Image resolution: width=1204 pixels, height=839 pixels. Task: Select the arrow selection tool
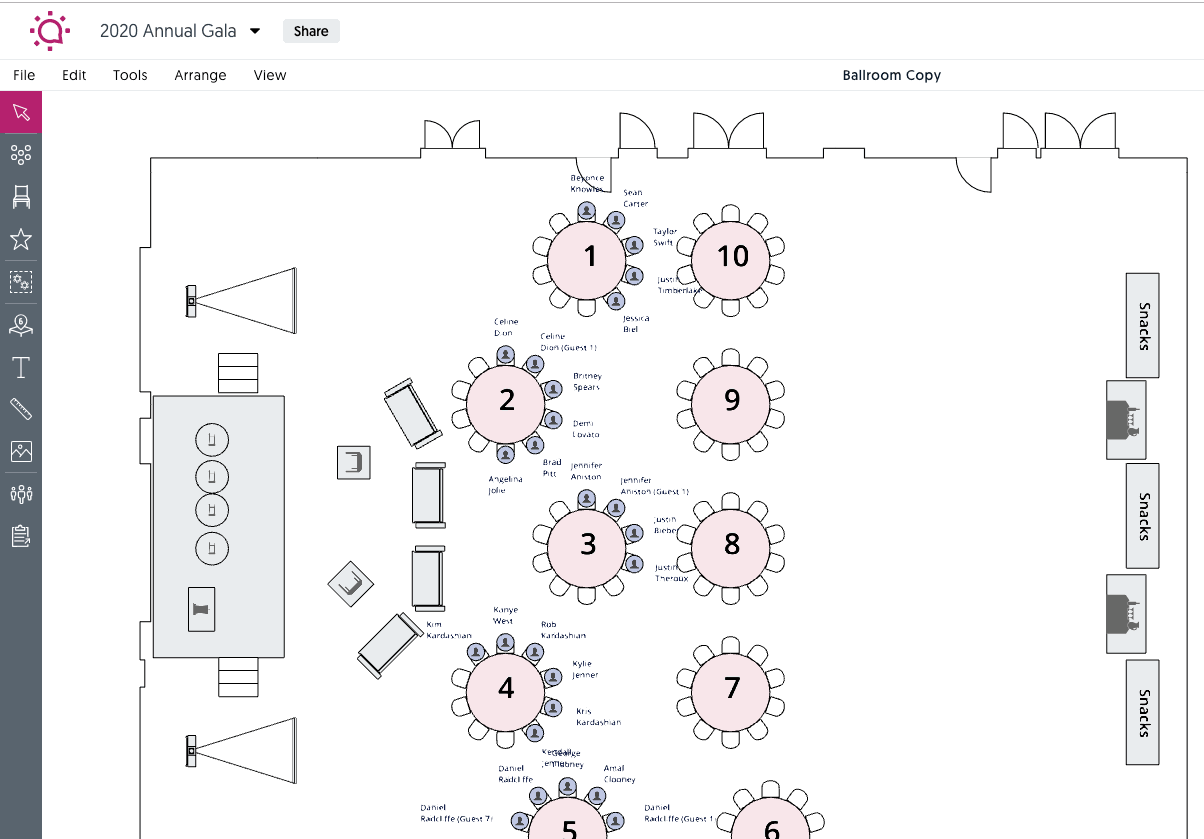pyautogui.click(x=21, y=112)
